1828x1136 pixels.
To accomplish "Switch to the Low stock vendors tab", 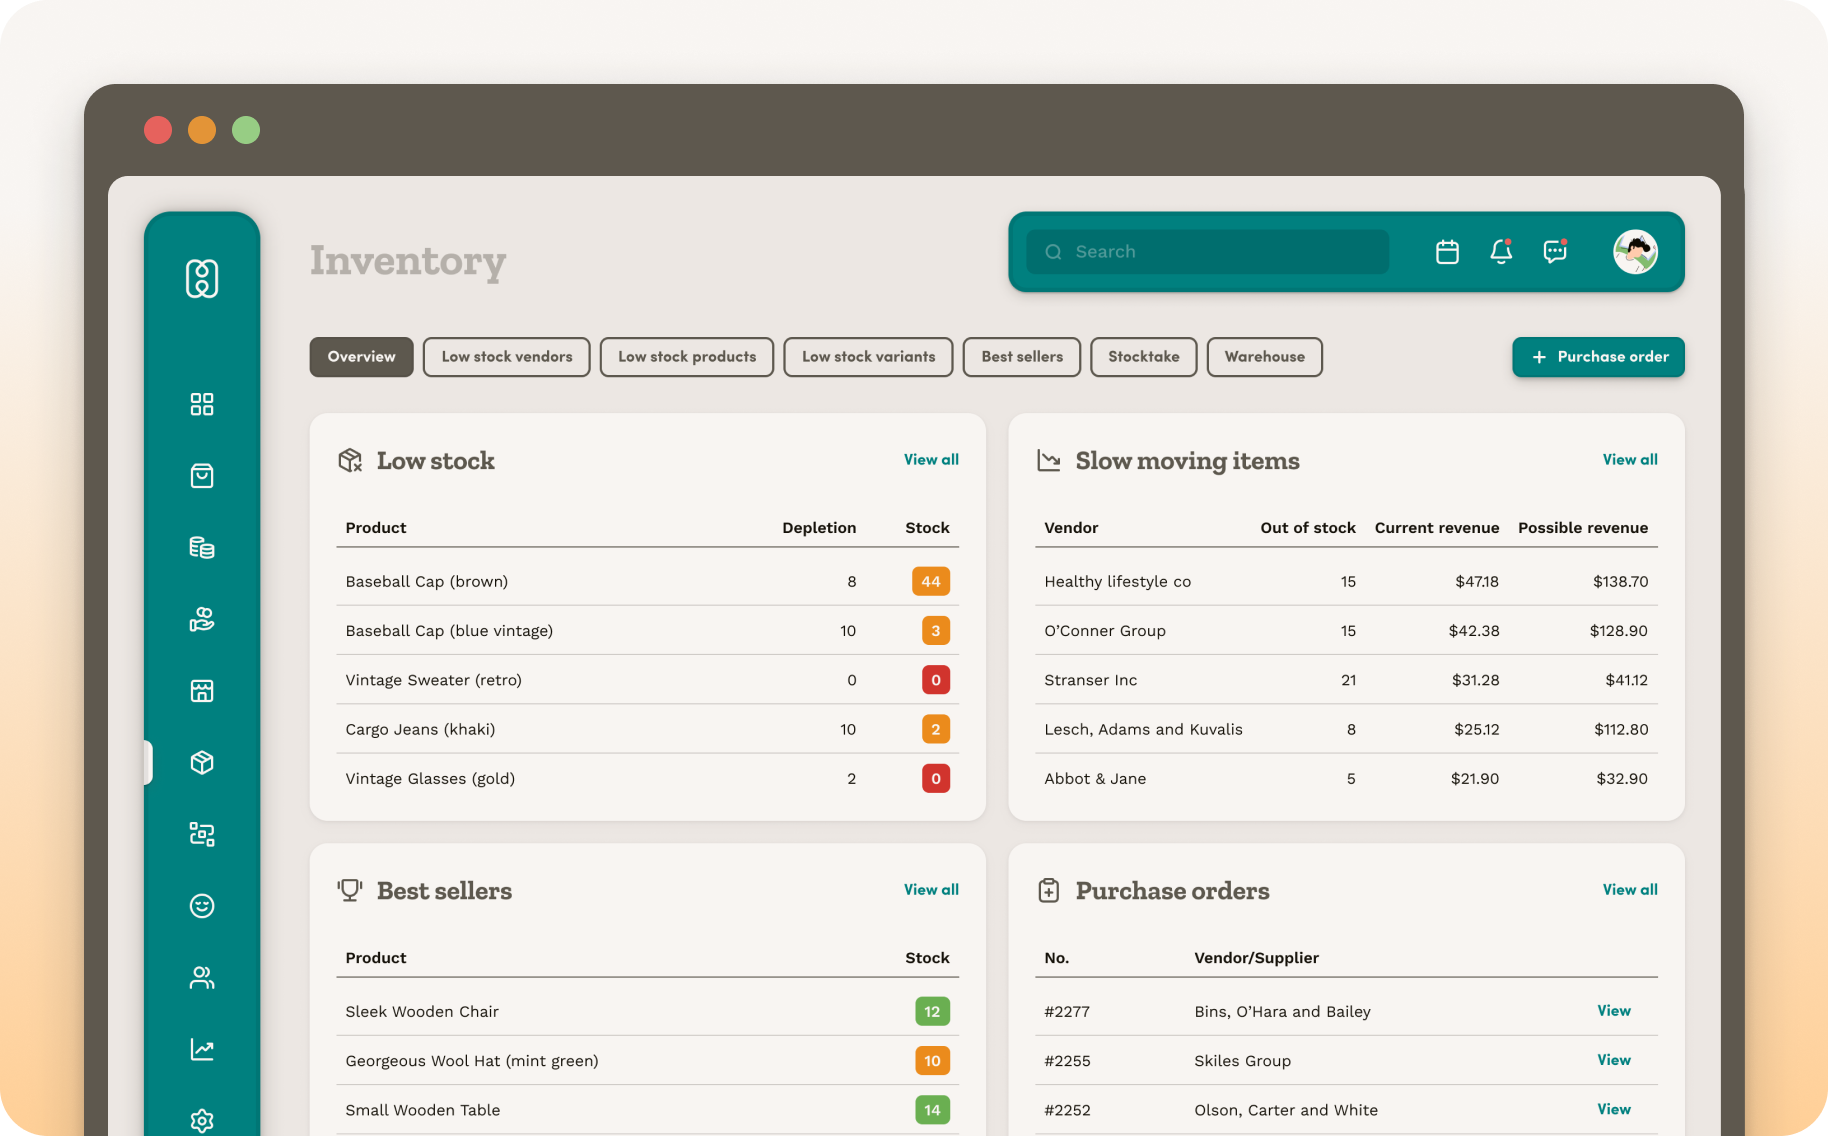I will [x=507, y=357].
